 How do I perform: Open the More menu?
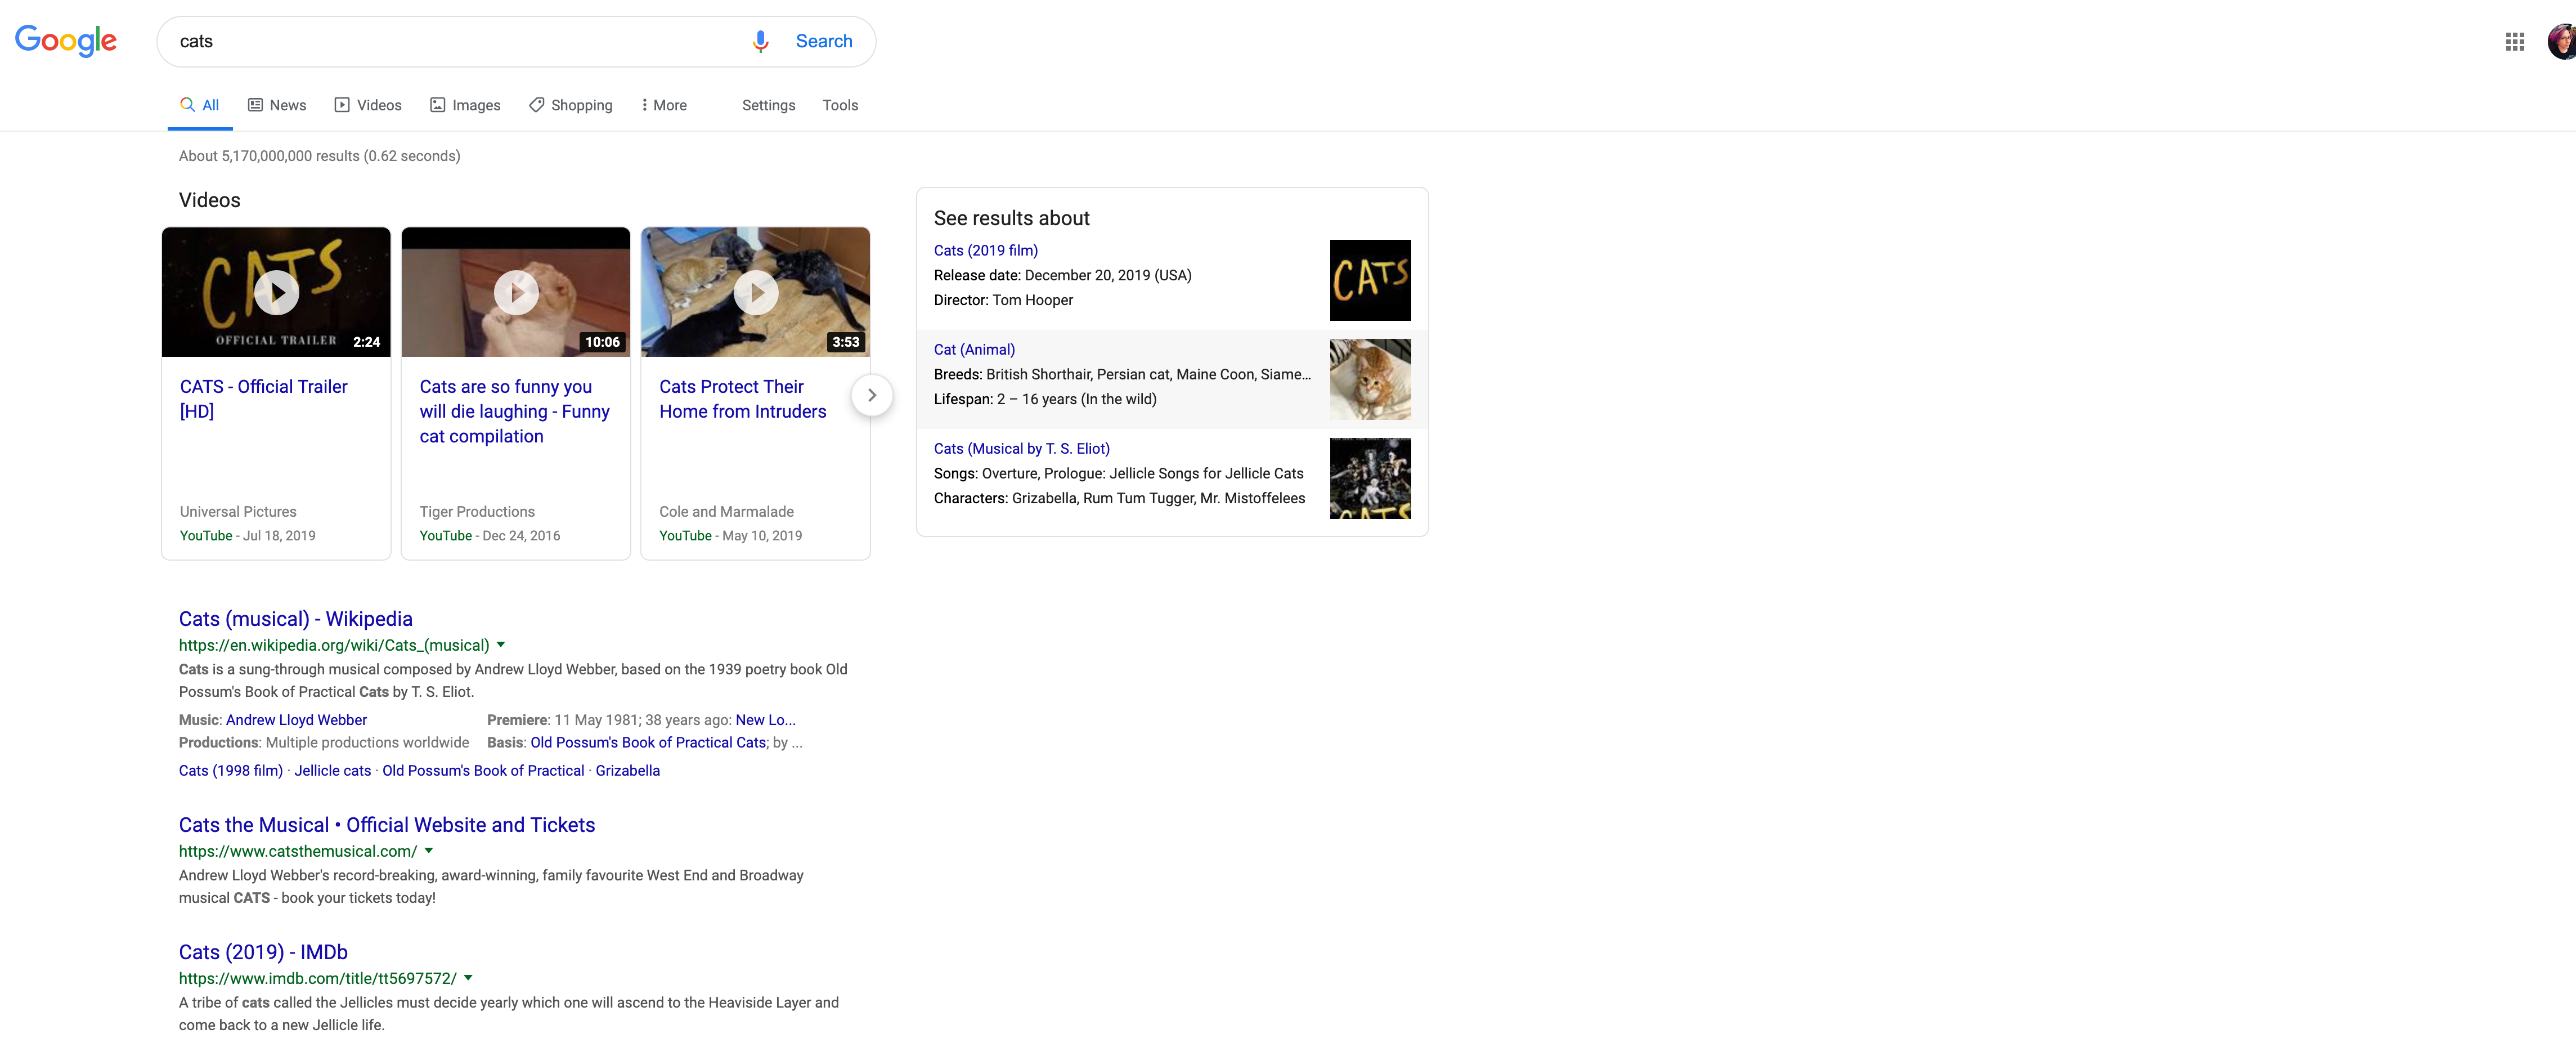(664, 105)
